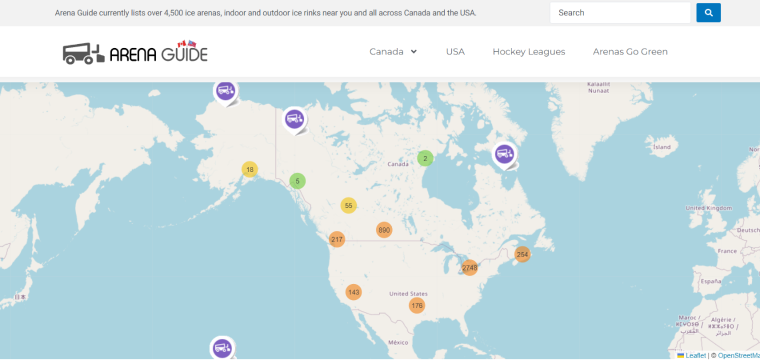The height and width of the screenshot is (360, 760).
Task: Open the Hockey Leagues page
Action: tap(529, 51)
